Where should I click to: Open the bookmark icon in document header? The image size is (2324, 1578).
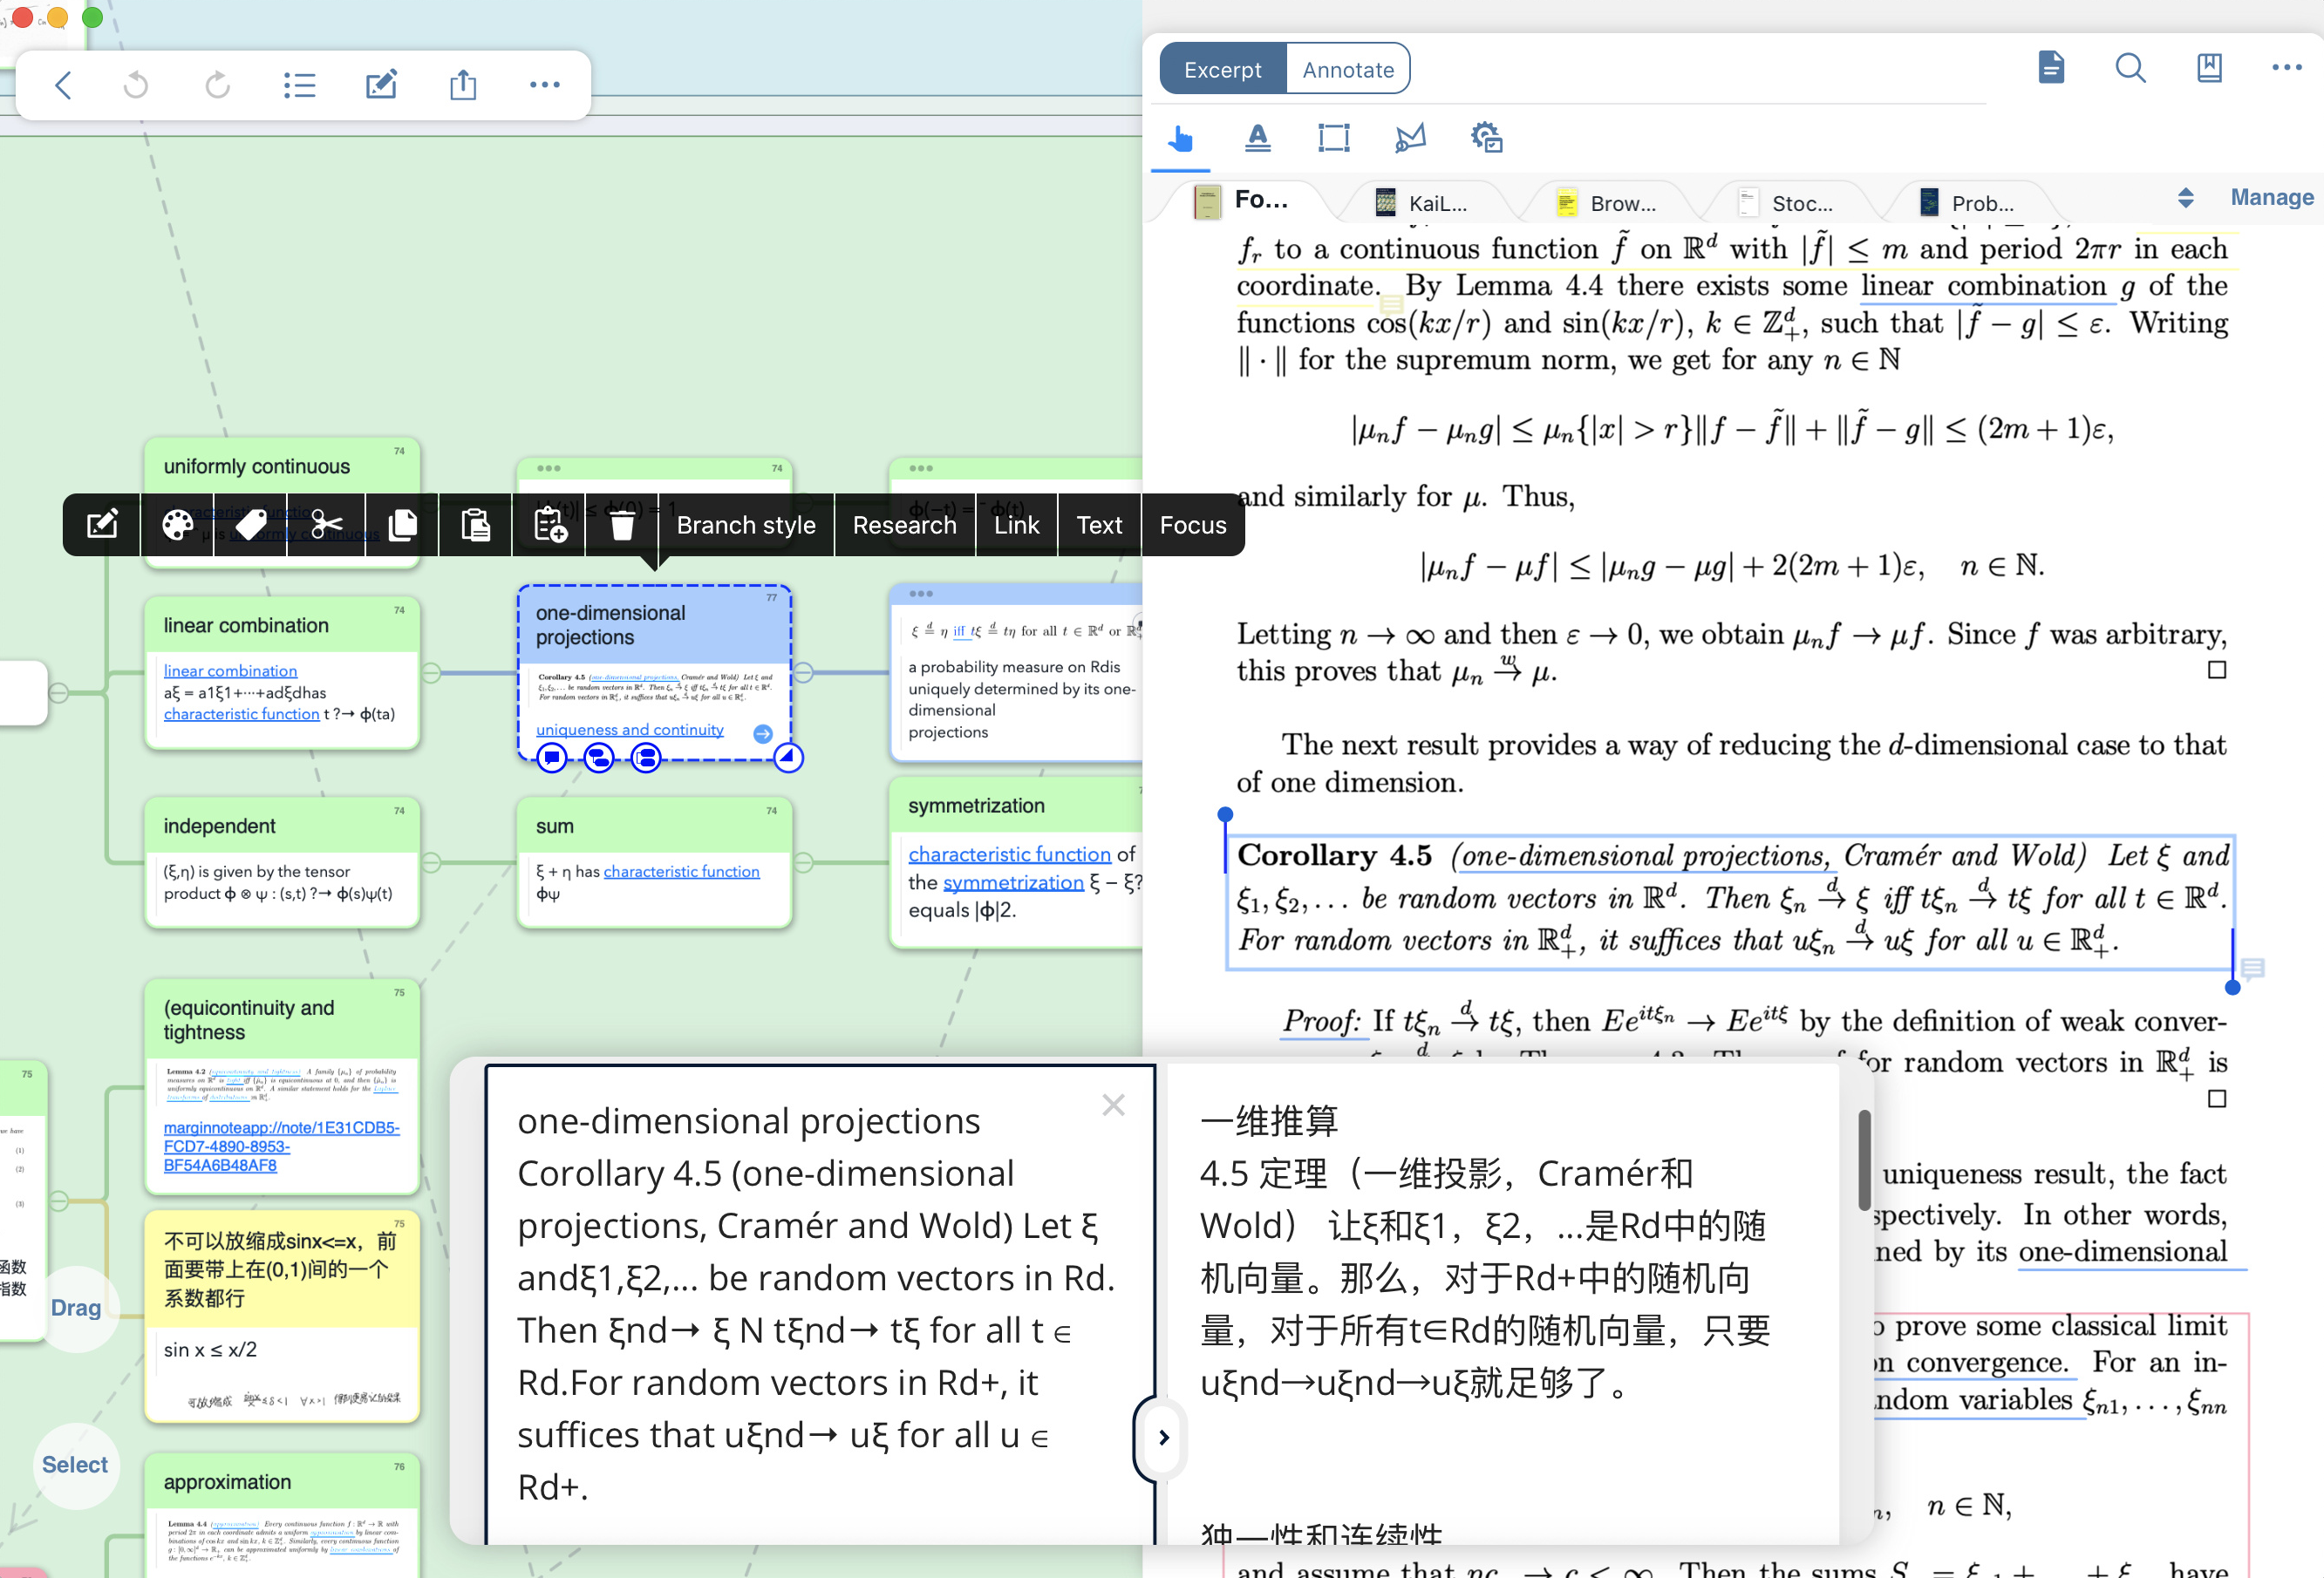tap(2209, 69)
